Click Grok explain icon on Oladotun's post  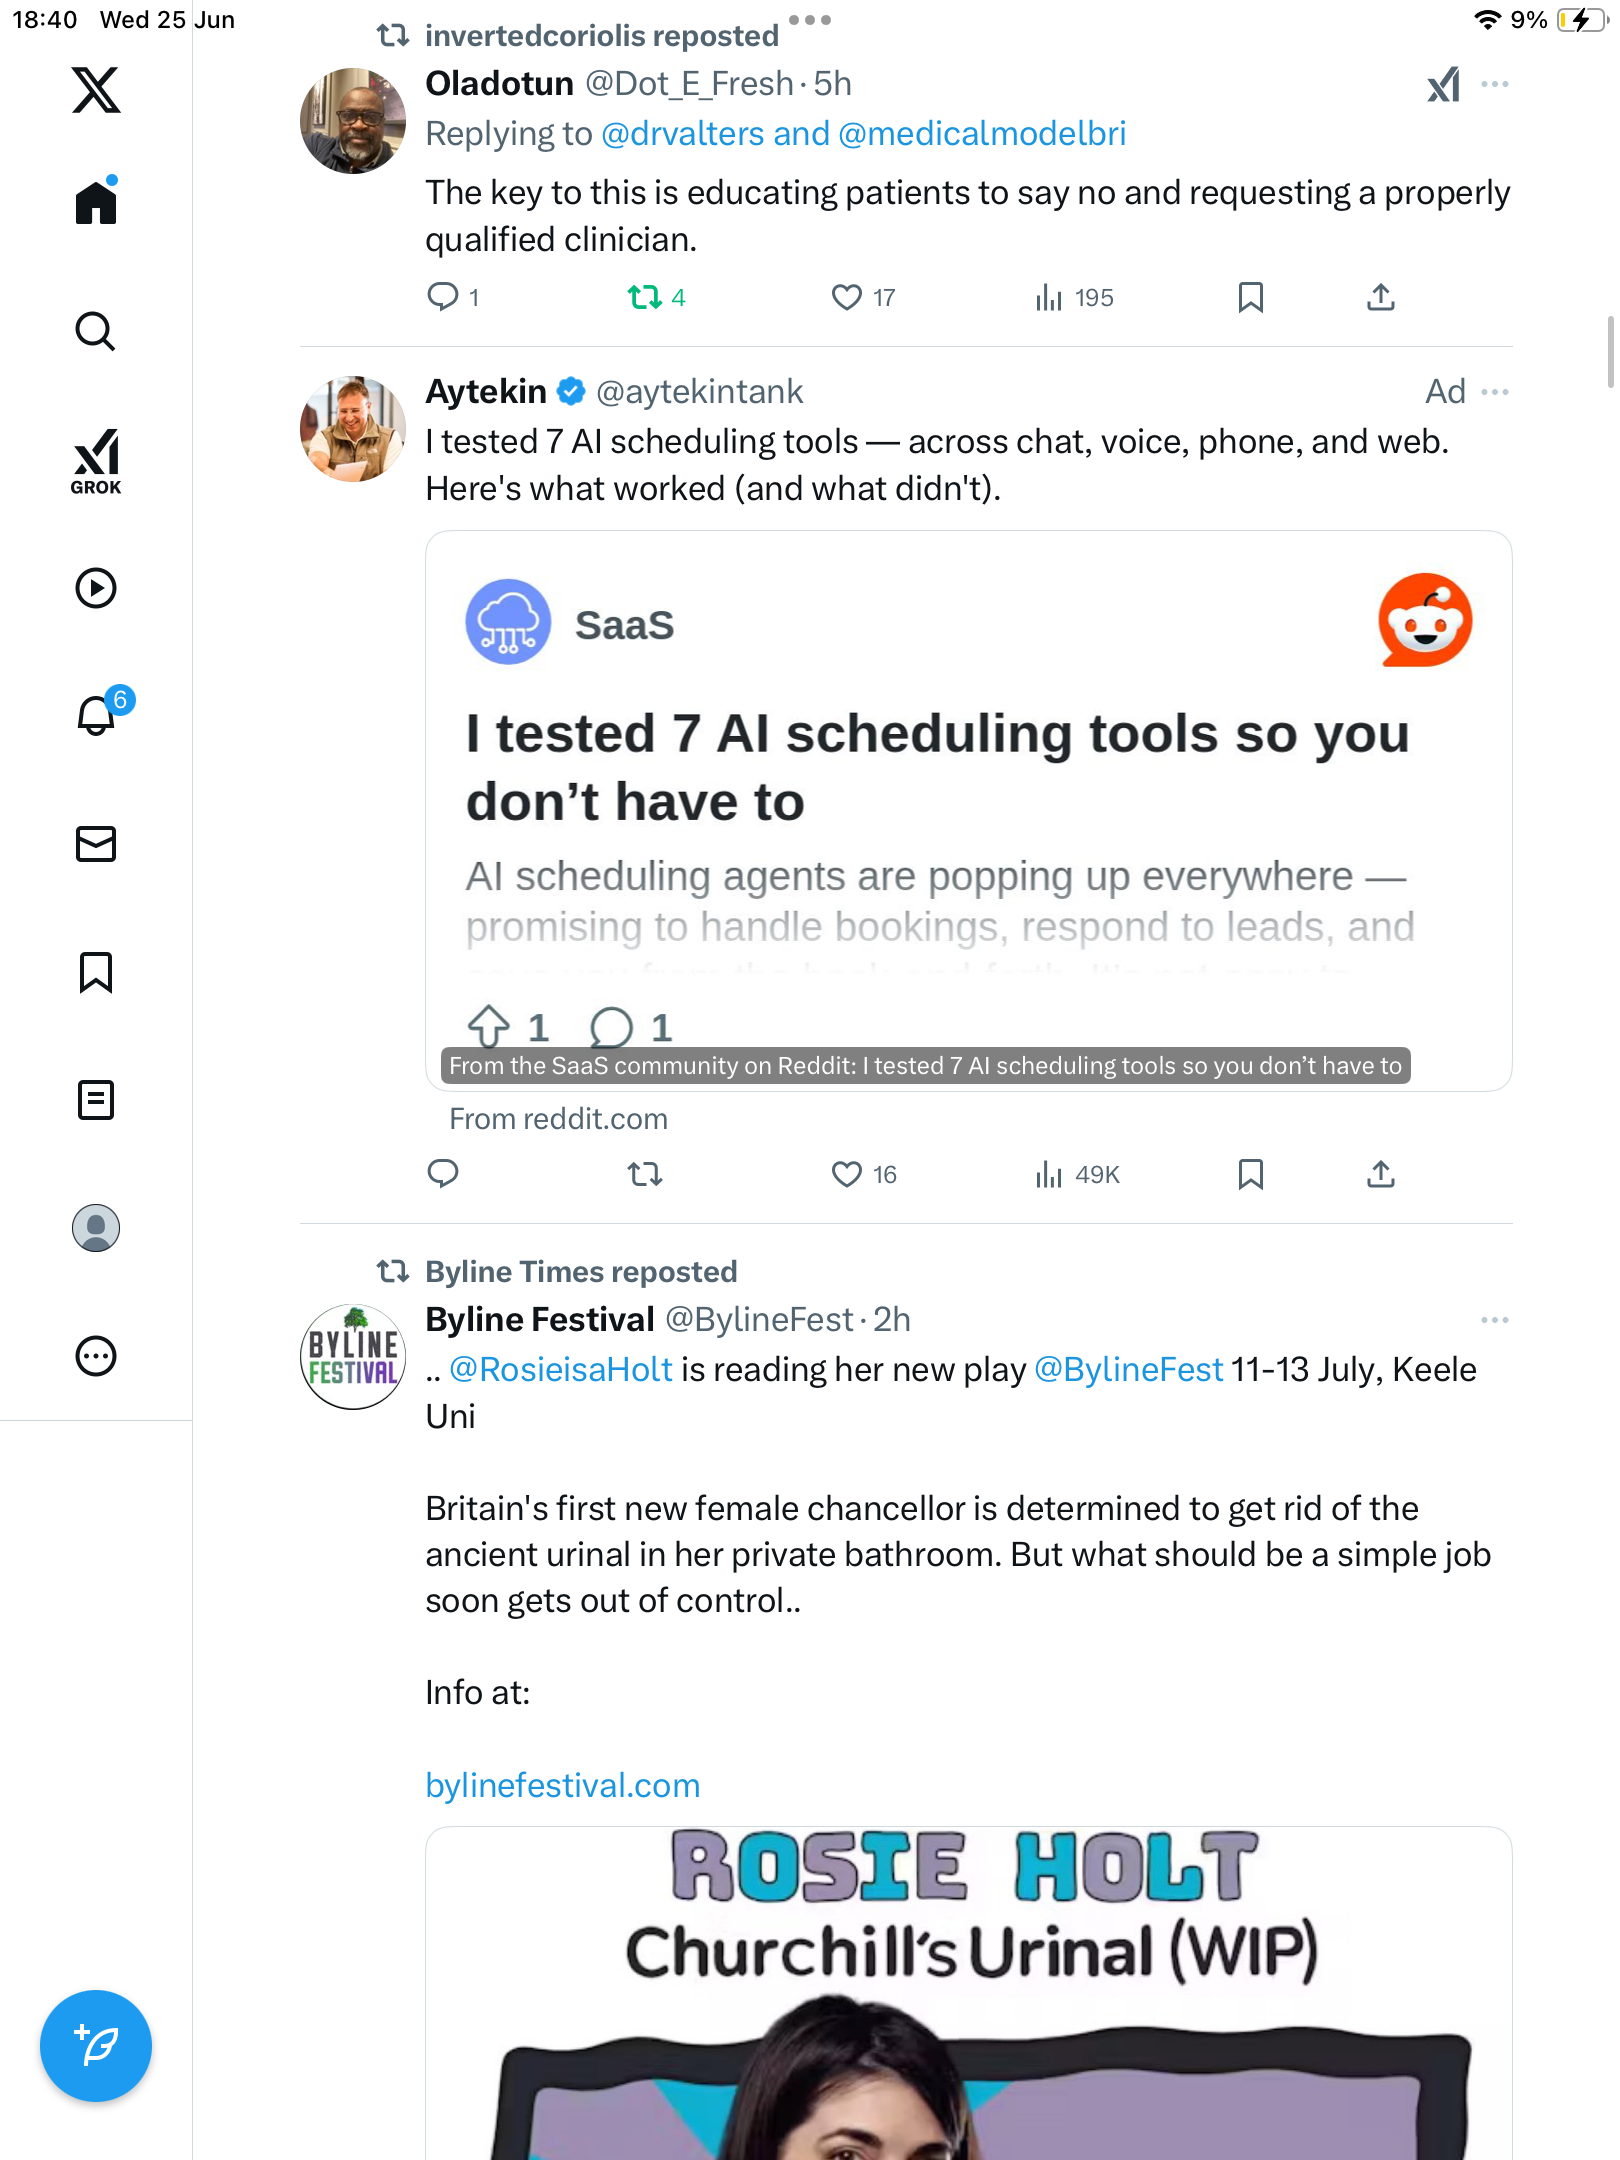pos(1443,85)
